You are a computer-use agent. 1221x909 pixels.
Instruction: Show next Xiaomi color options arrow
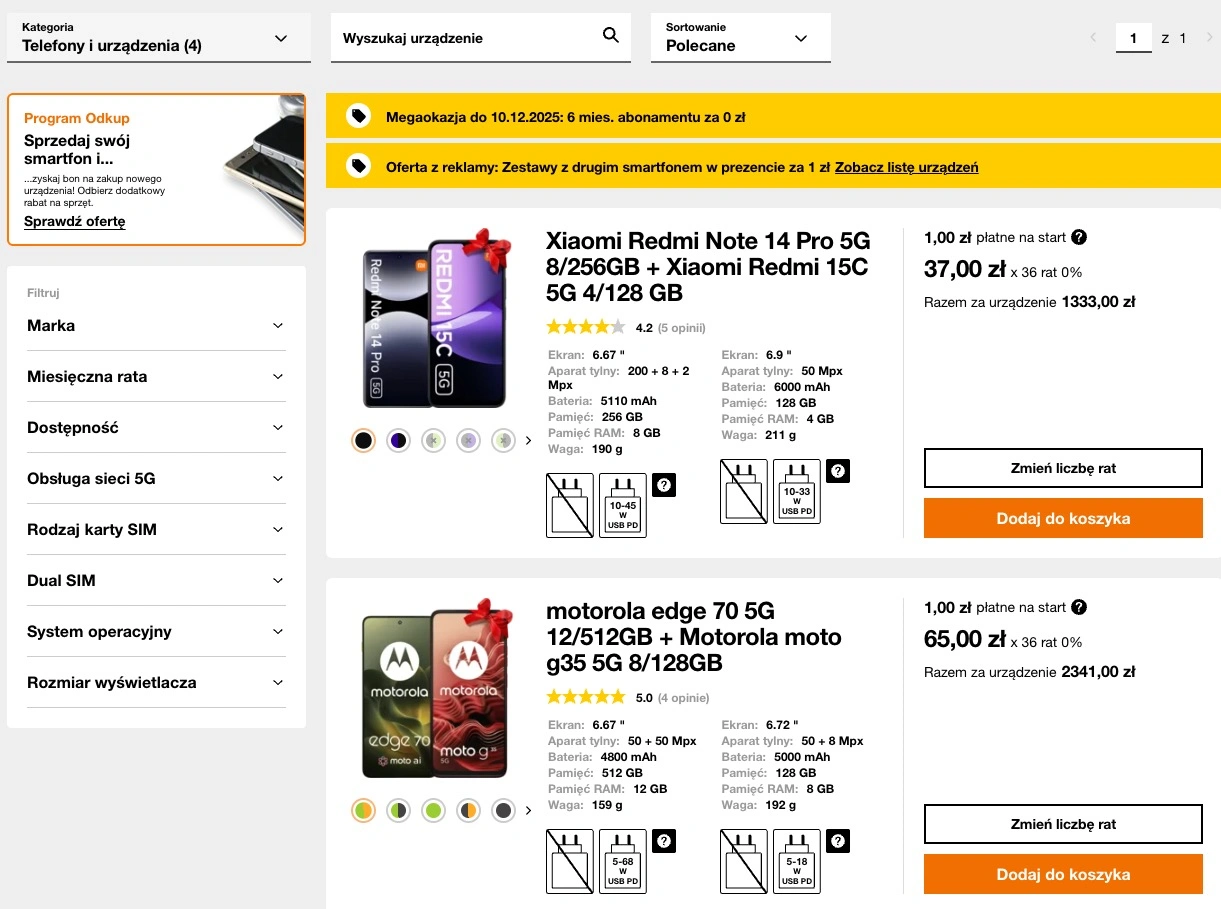529,440
